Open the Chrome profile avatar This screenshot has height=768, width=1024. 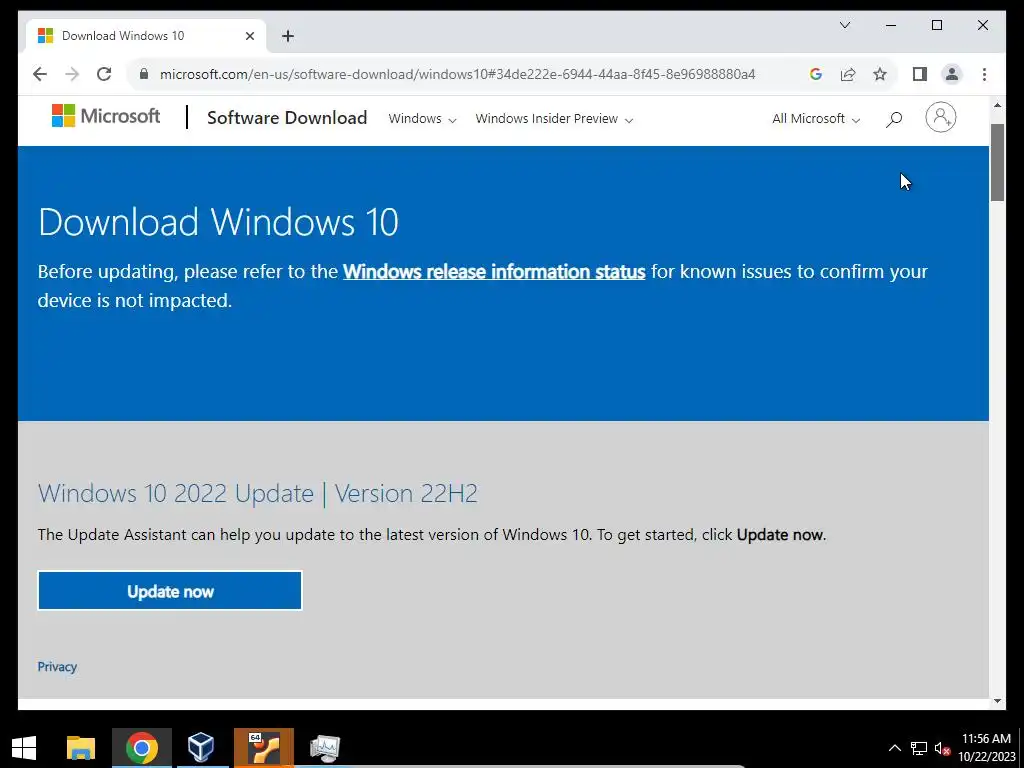952,74
